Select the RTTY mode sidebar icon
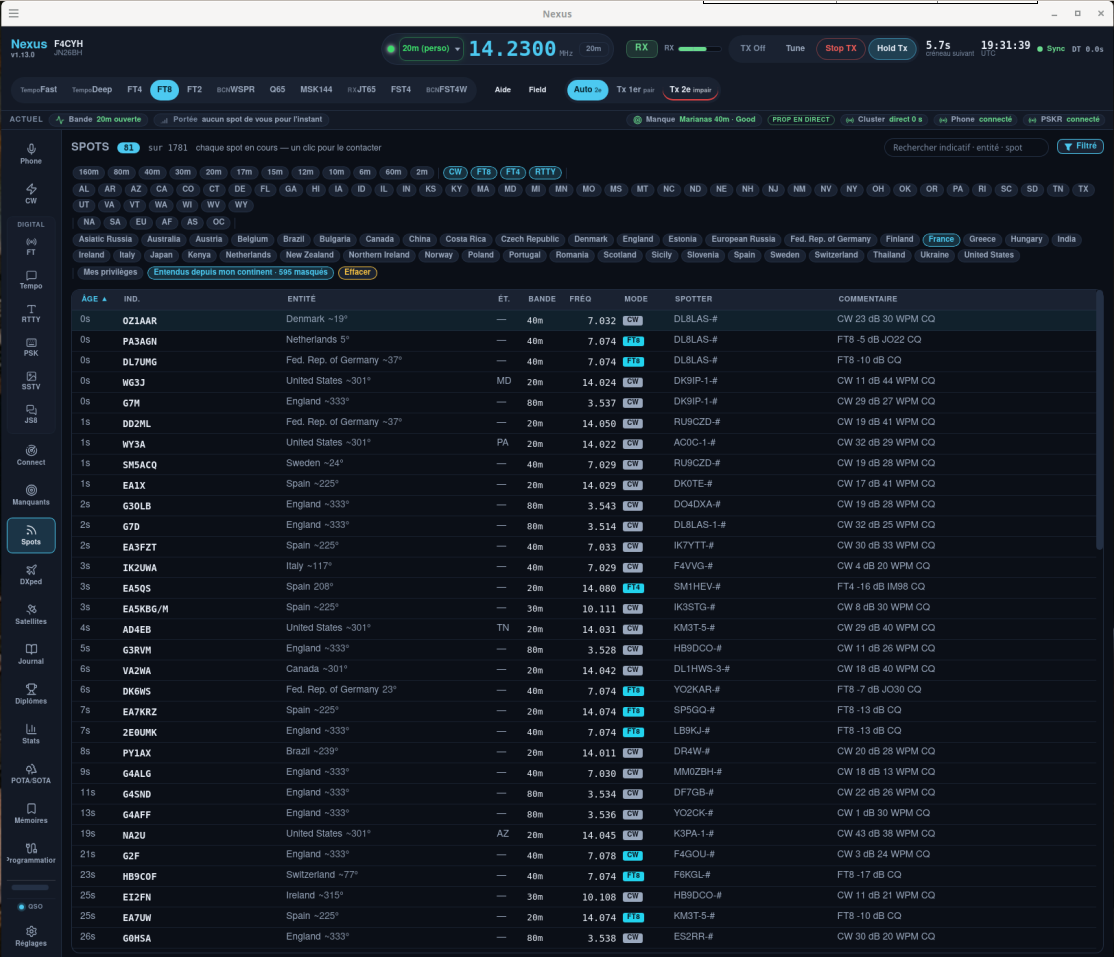Viewport: 1114px width, 957px height. pyautogui.click(x=31, y=313)
